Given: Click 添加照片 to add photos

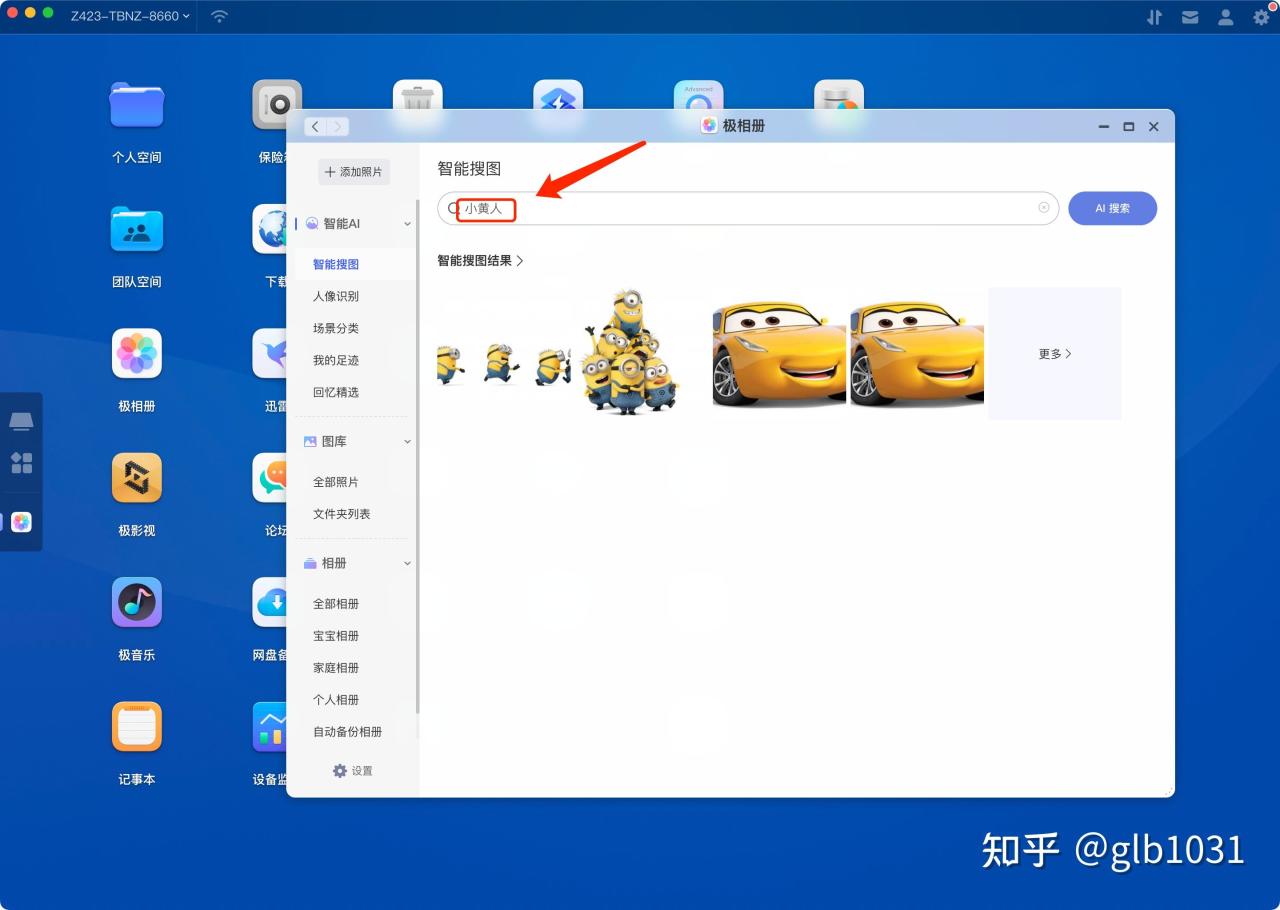Looking at the screenshot, I should click(x=353, y=171).
